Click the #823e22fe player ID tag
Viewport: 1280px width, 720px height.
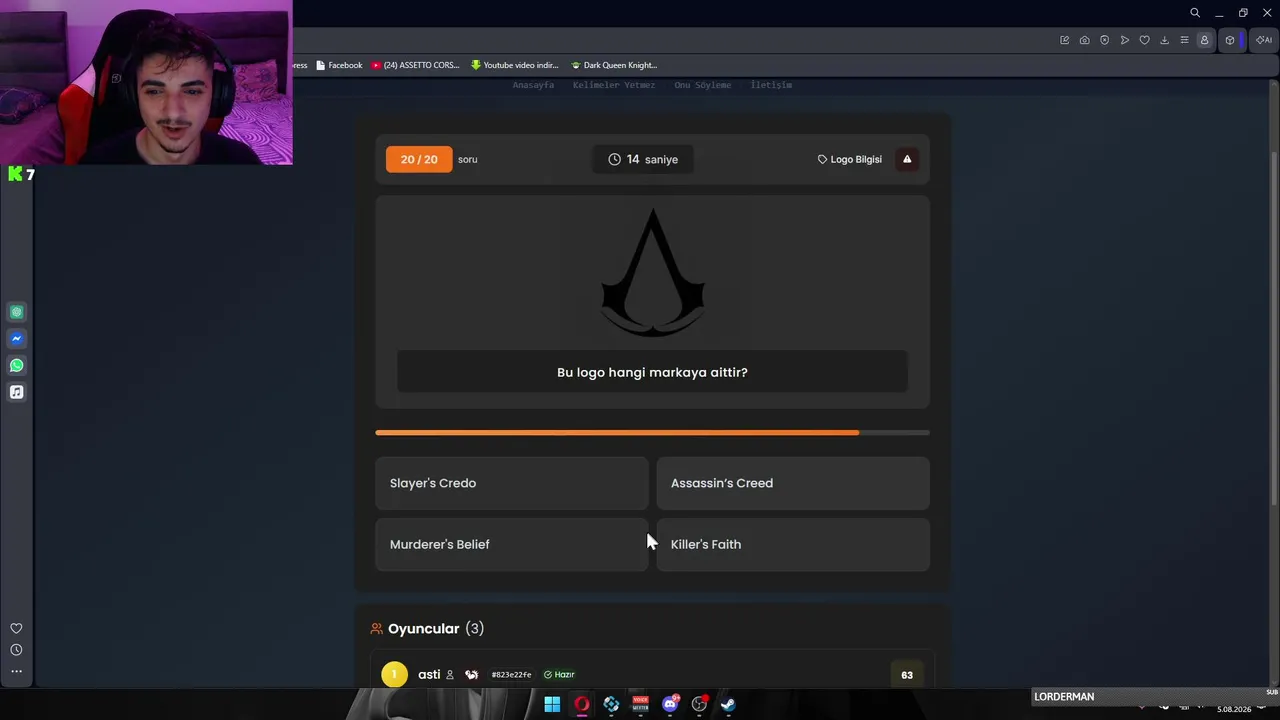pos(511,674)
